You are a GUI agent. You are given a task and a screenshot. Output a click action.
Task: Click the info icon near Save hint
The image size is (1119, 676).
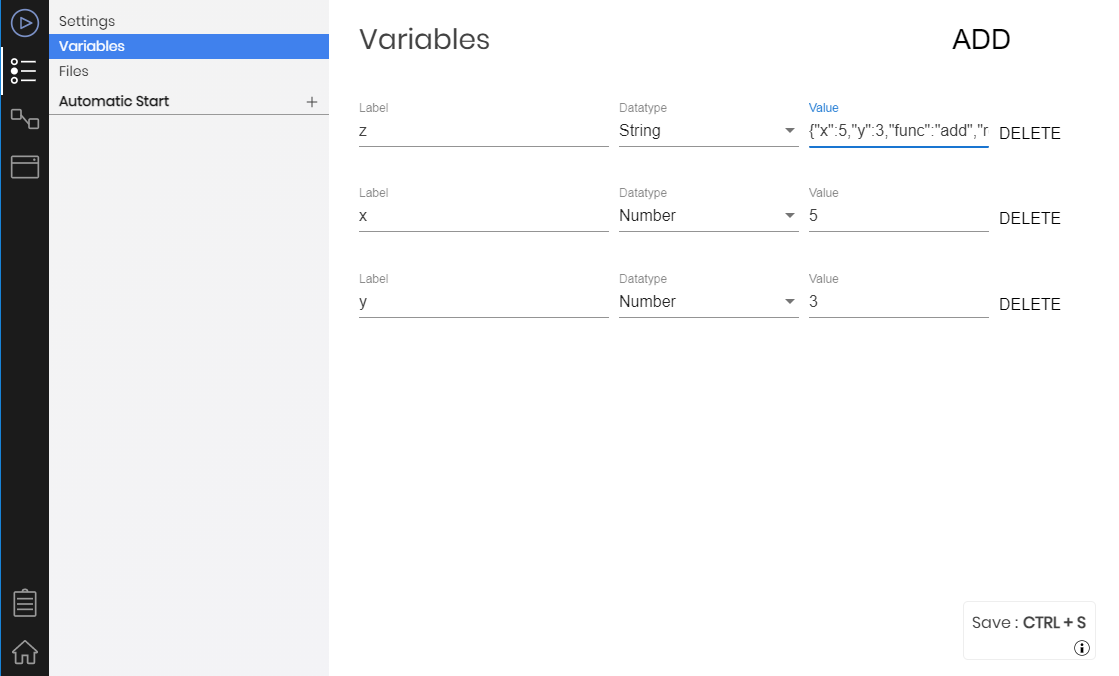(1082, 647)
